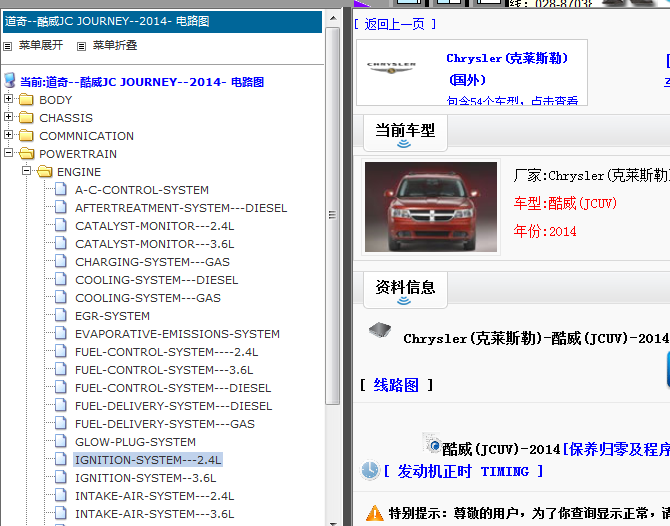Viewport: 670px width, 526px height.
Task: Click document icon of GLOW-PLUG-SYSTEM
Action: tap(61, 440)
